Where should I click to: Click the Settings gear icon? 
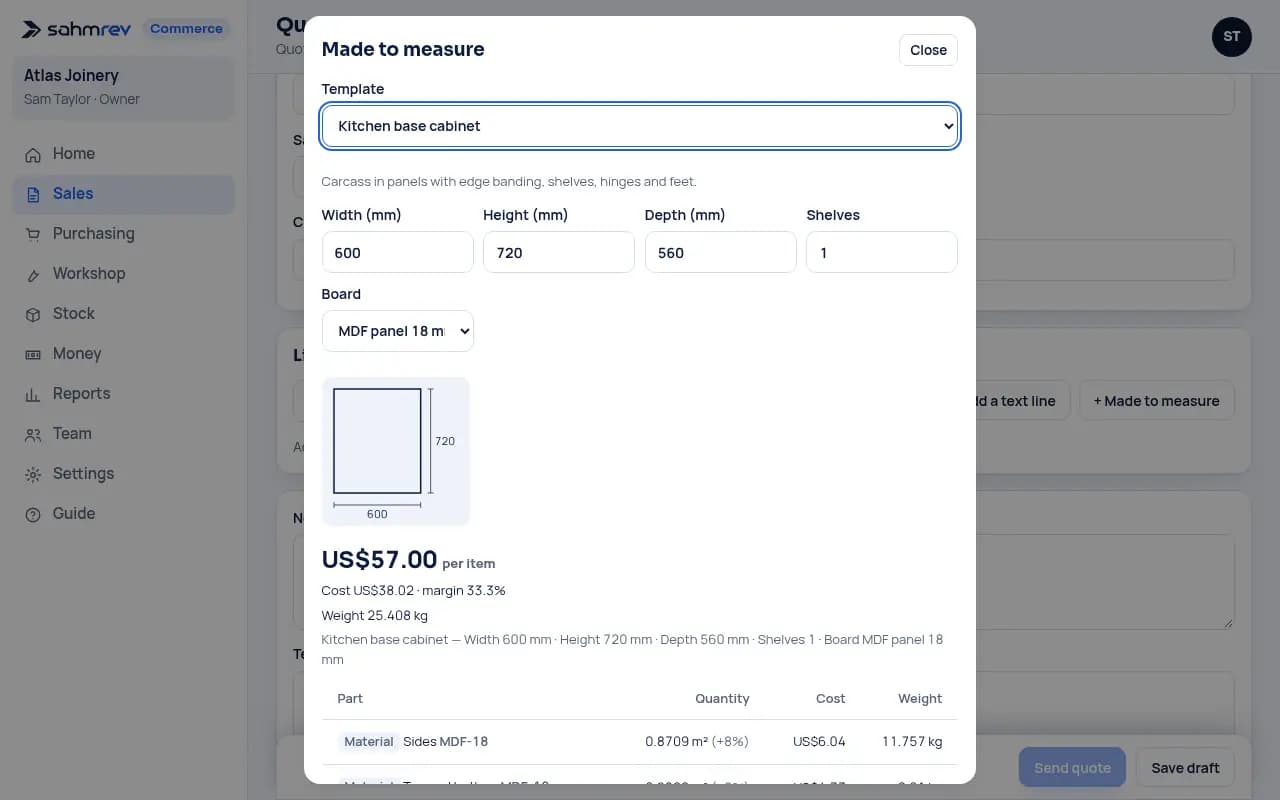33,474
